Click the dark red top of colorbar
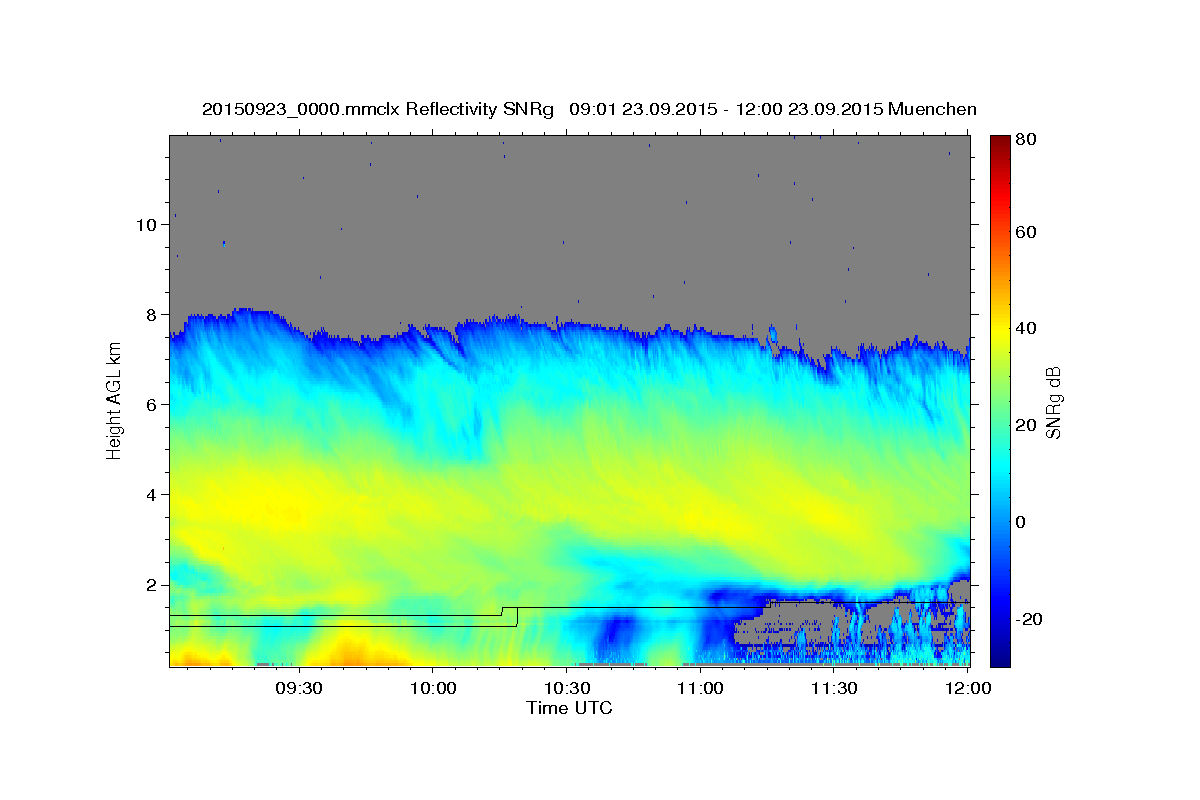Image resolution: width=1200 pixels, height=800 pixels. (1000, 145)
